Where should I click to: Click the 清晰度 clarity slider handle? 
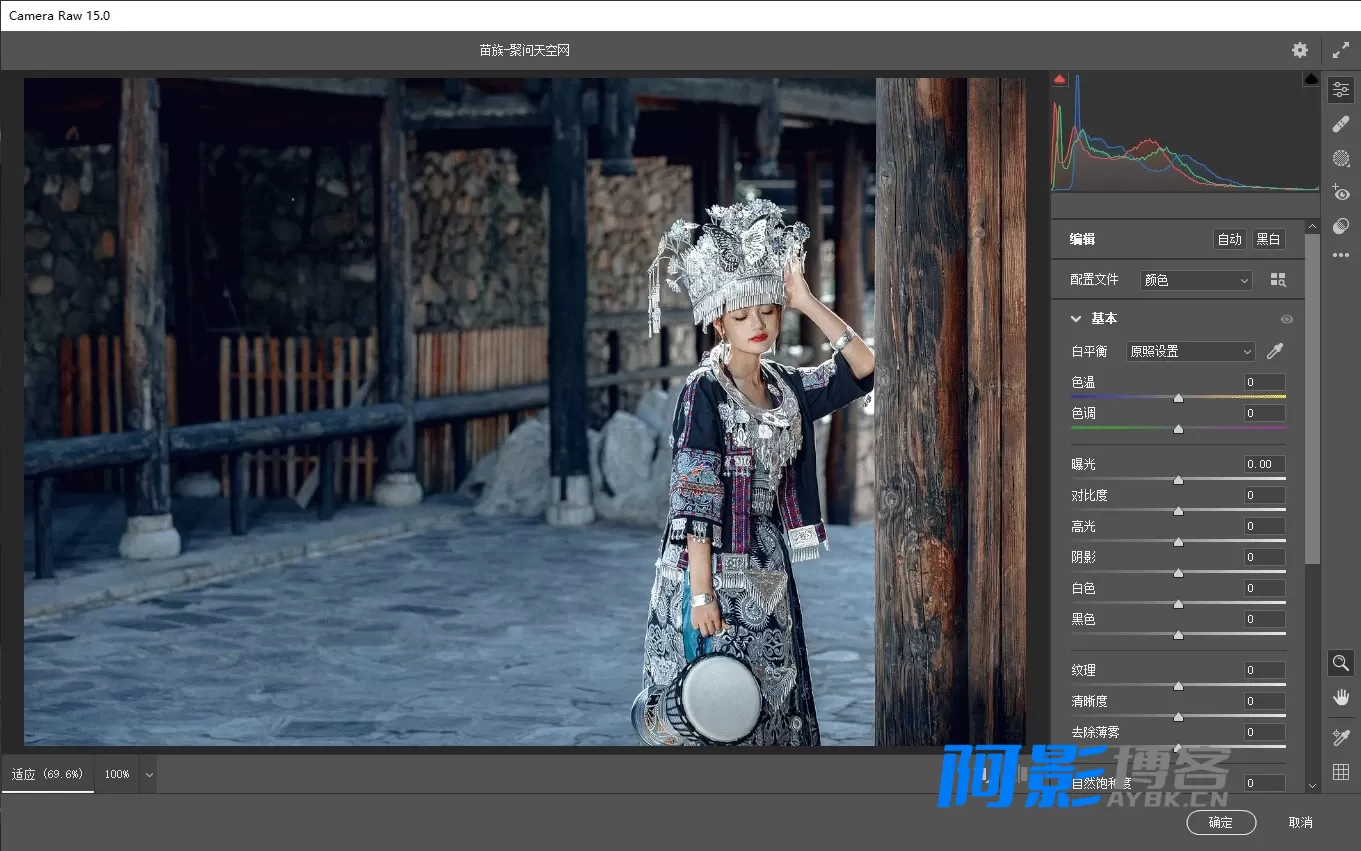point(1178,717)
